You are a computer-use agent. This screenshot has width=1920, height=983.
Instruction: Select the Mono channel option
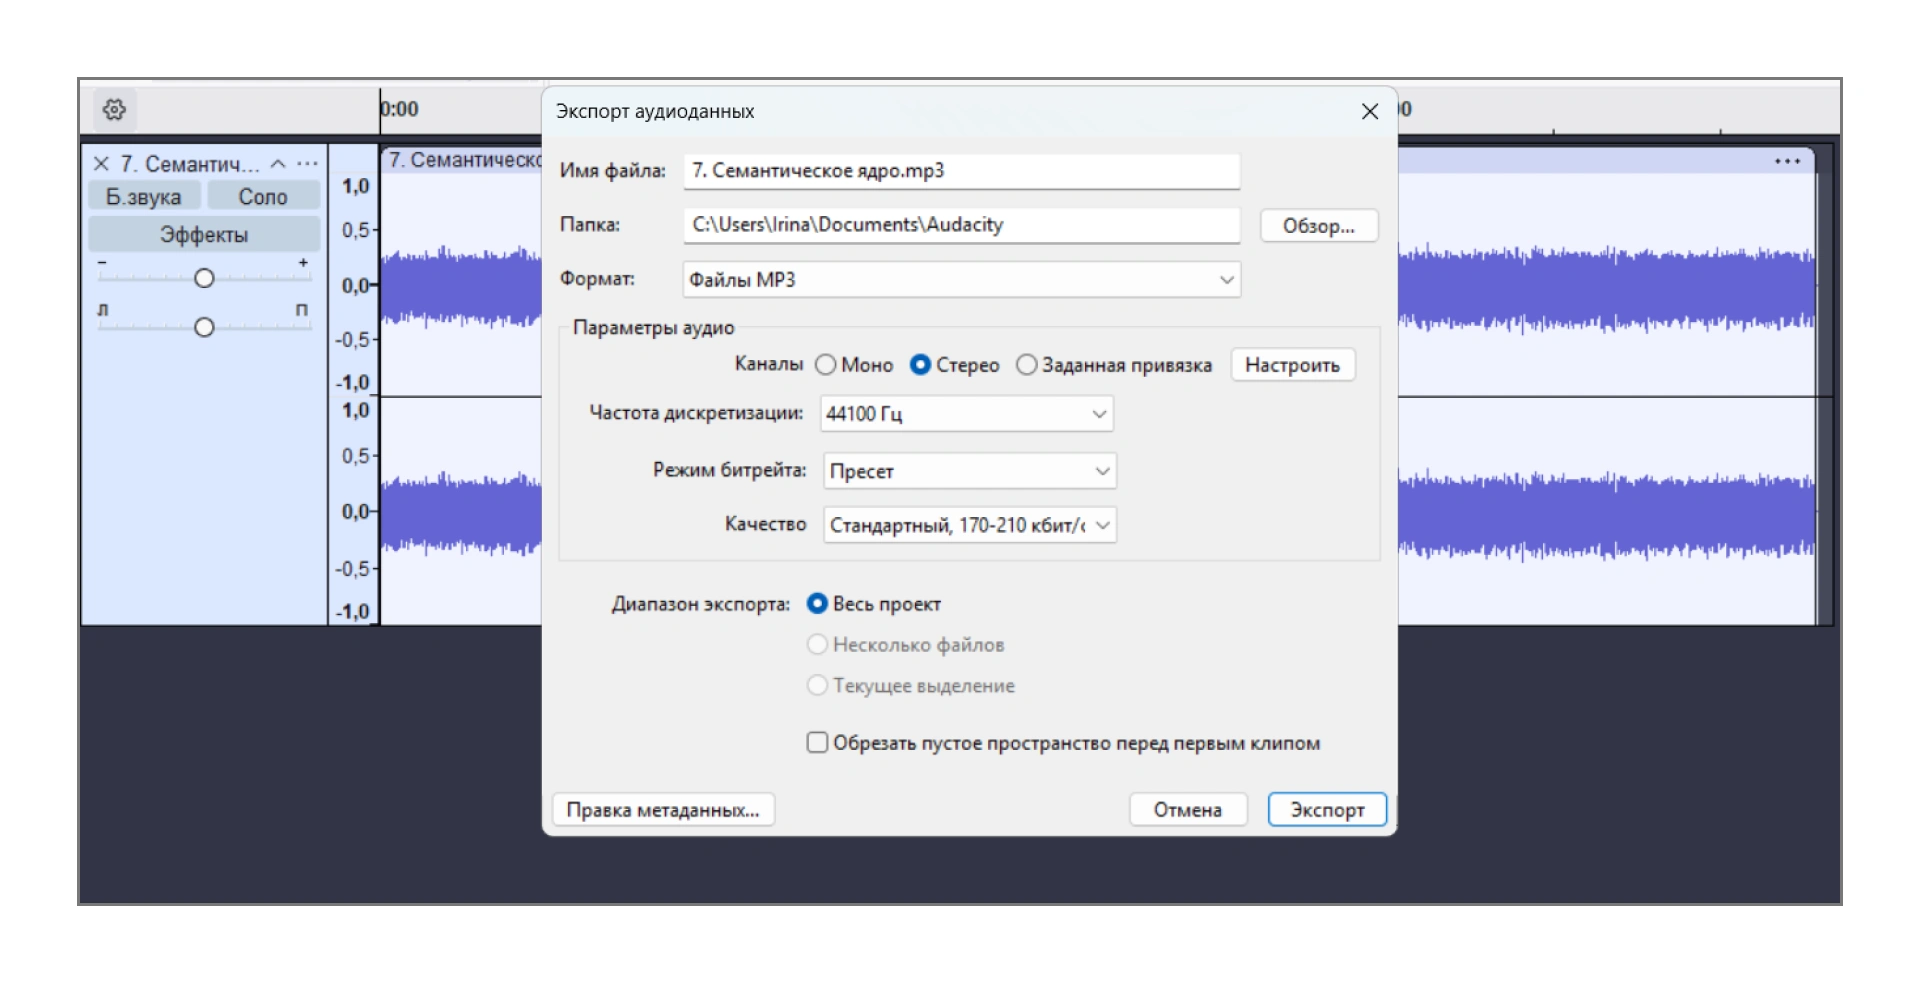point(826,365)
